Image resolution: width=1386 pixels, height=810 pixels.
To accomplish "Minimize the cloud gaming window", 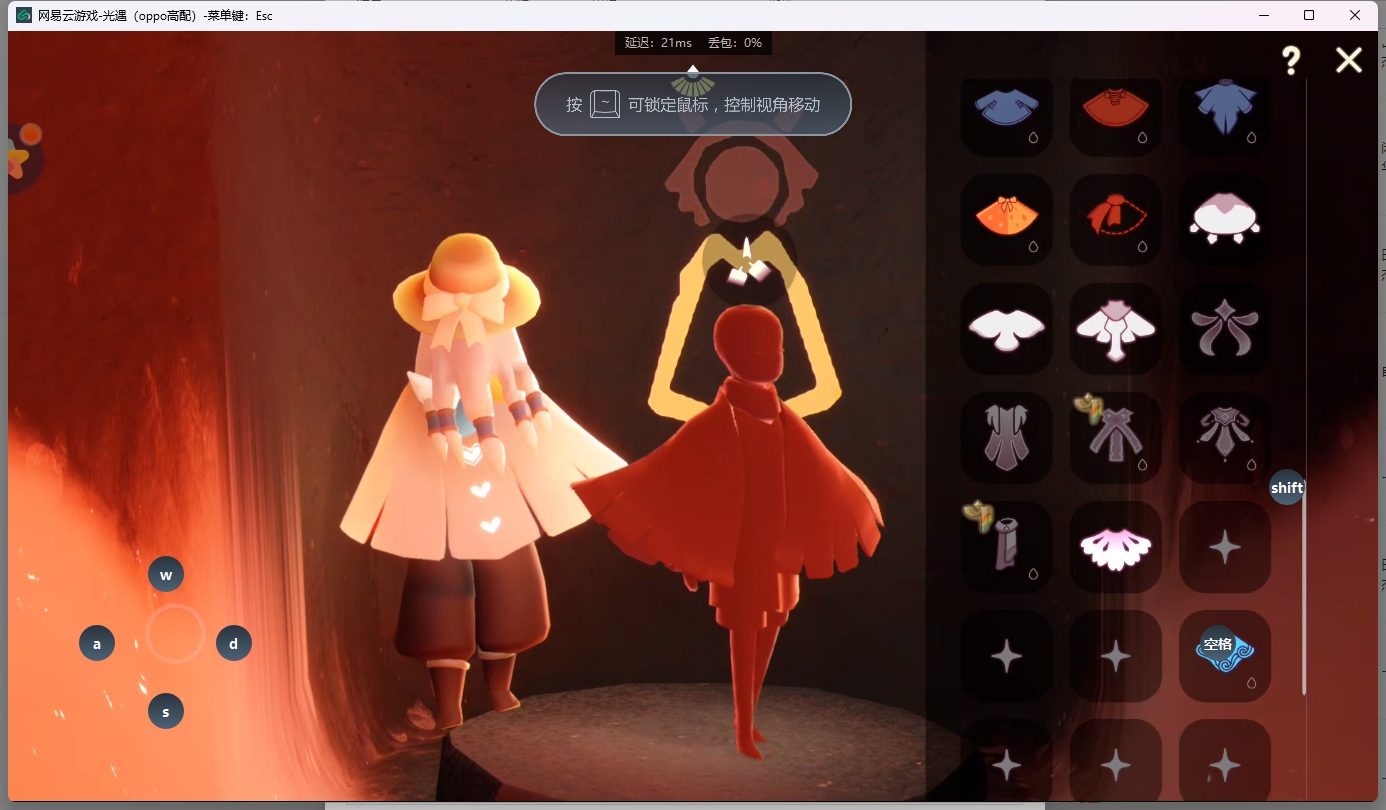I will 1264,15.
